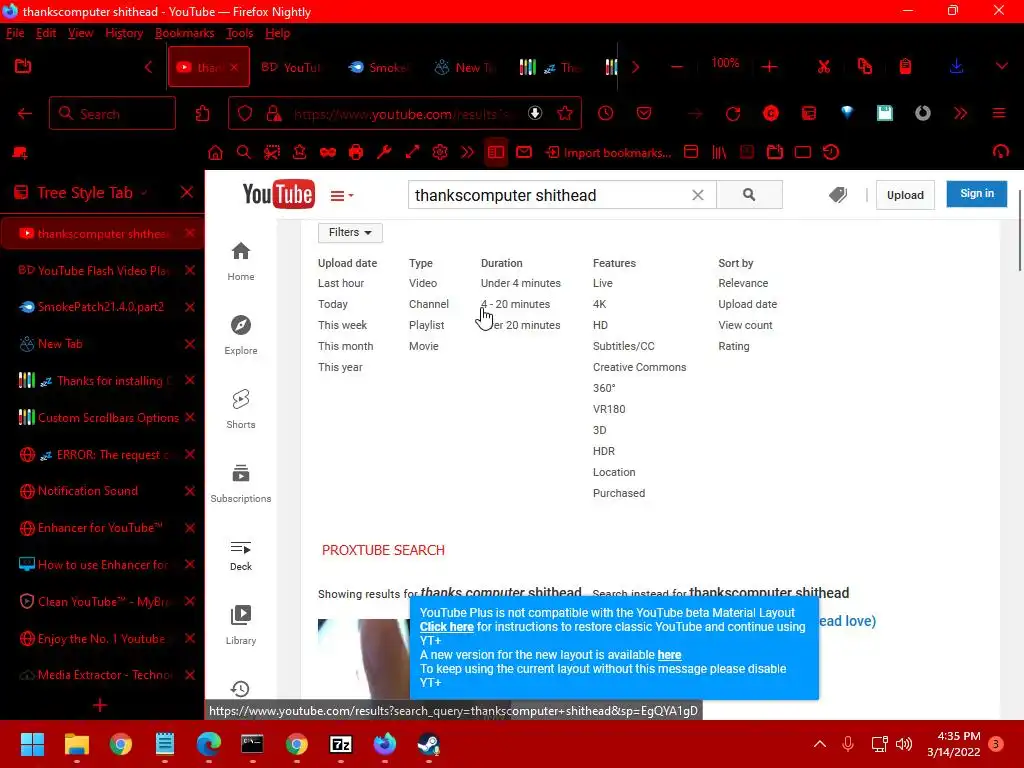Image resolution: width=1024 pixels, height=768 pixels.
Task: Open the Firefox hamburger menu
Action: [999, 114]
